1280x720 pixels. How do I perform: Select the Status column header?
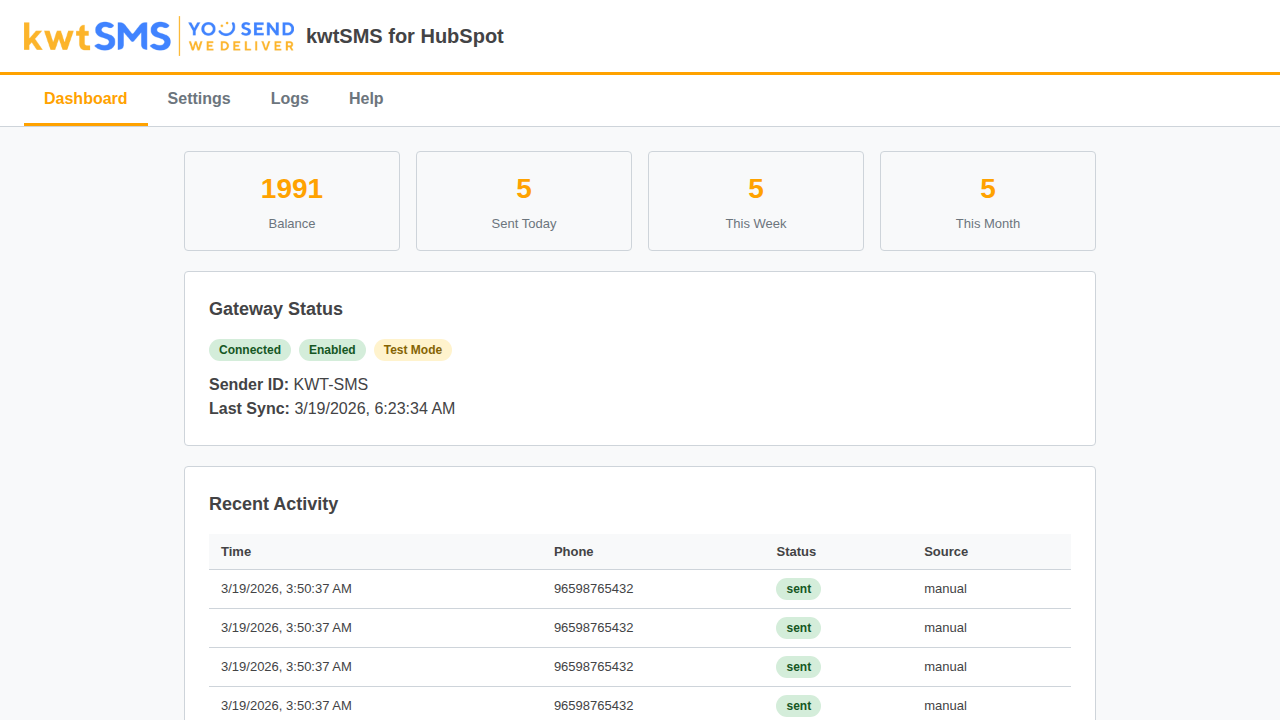click(796, 551)
